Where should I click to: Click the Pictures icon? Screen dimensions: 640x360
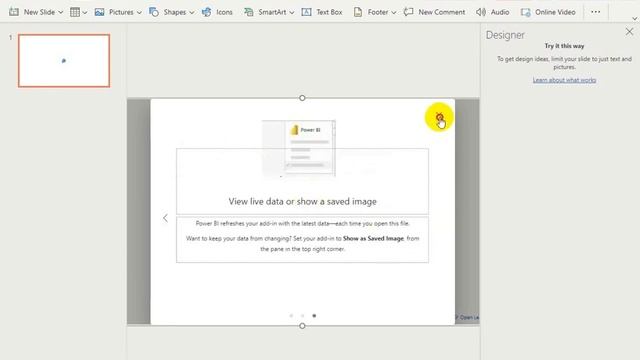(x=99, y=12)
